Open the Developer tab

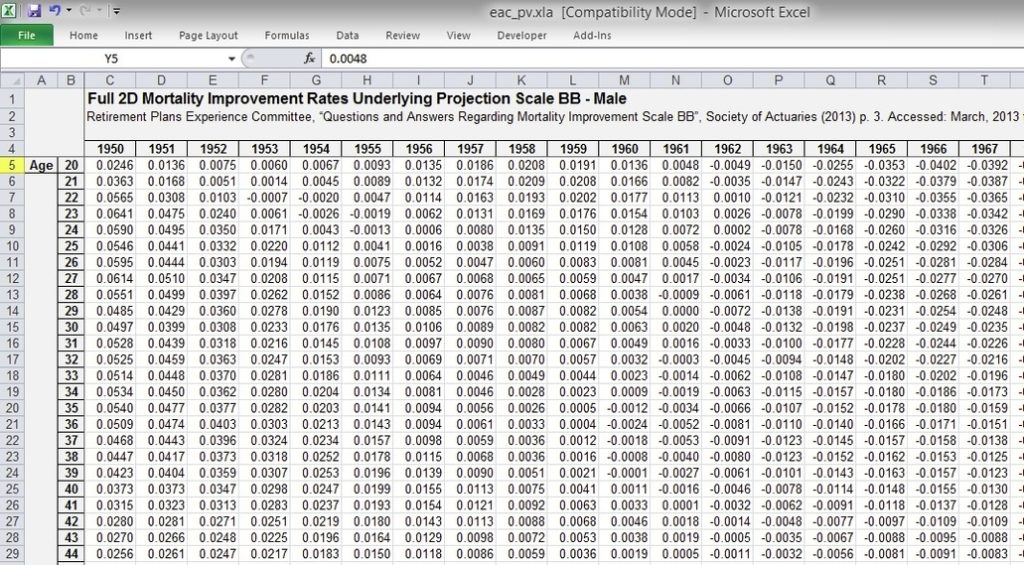click(522, 35)
